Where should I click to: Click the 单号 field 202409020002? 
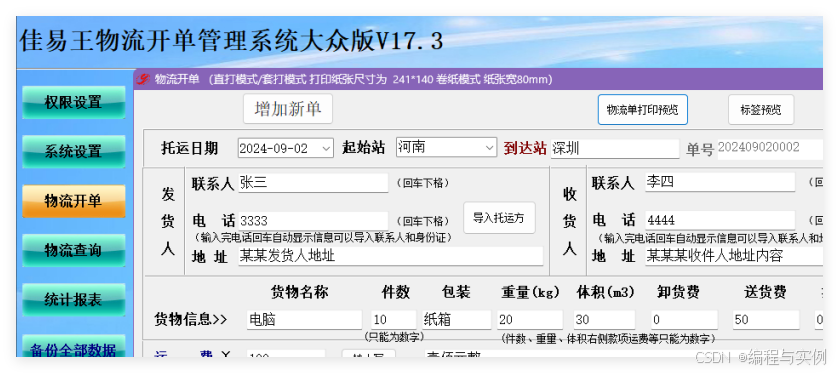click(x=769, y=148)
